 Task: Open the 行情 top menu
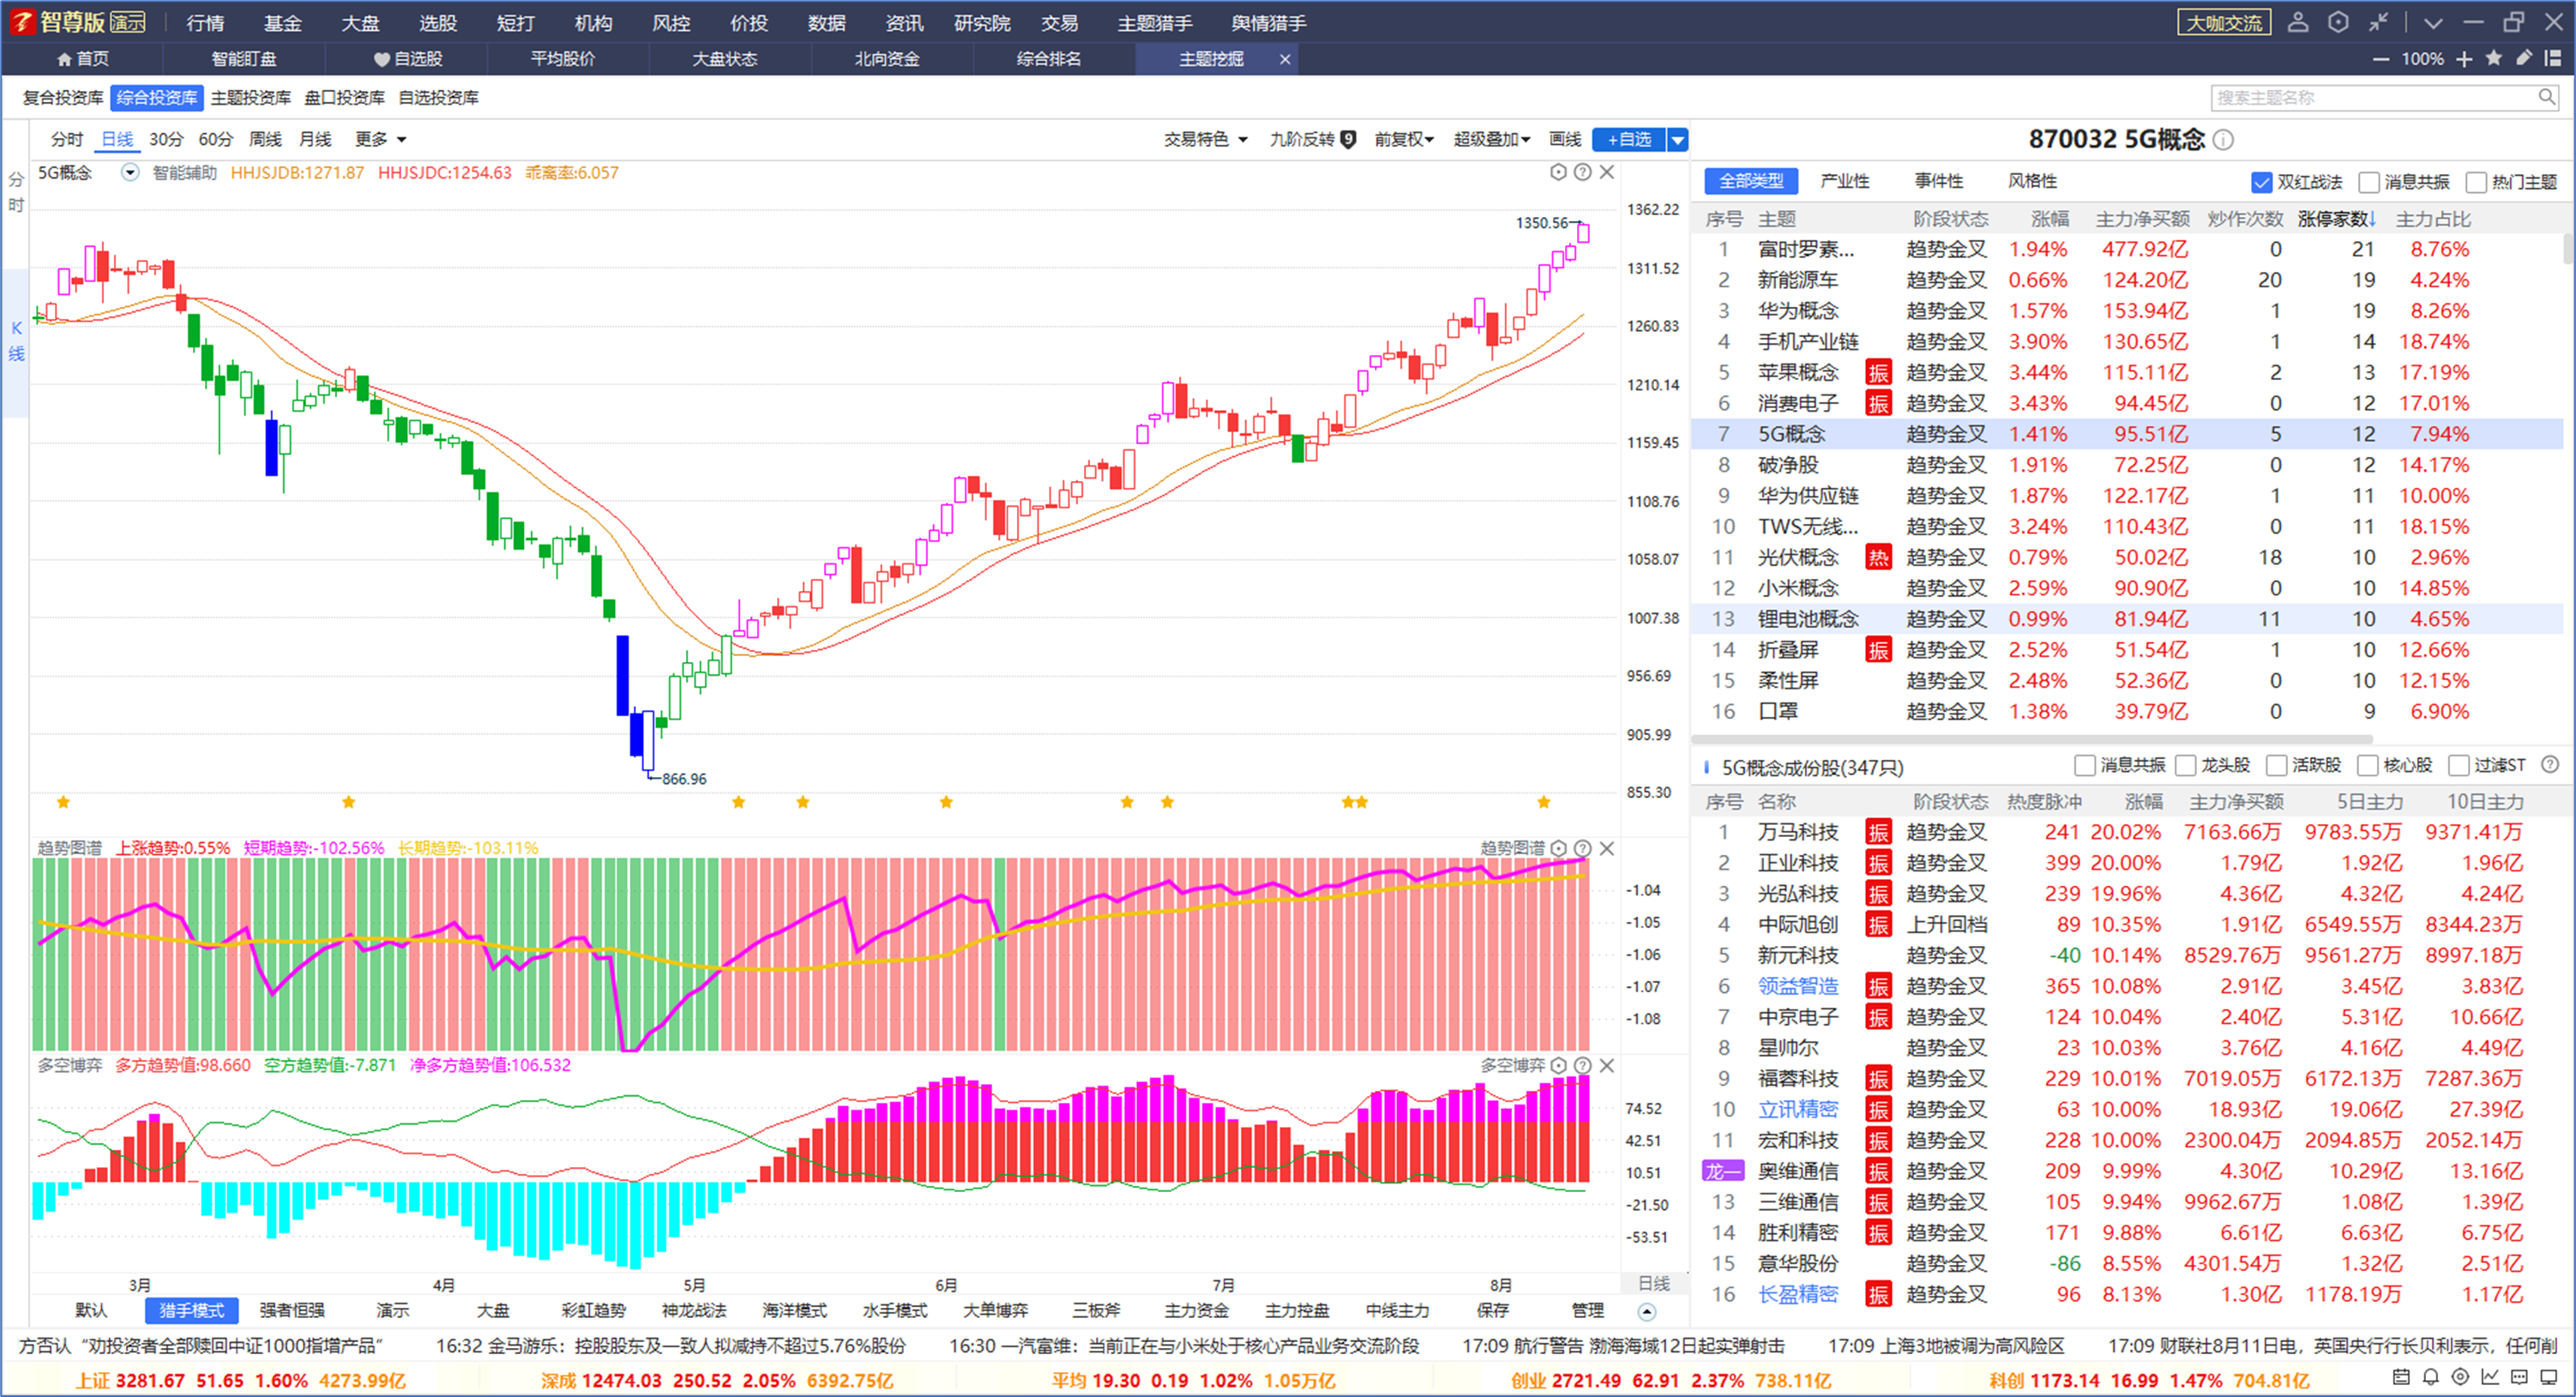click(205, 22)
